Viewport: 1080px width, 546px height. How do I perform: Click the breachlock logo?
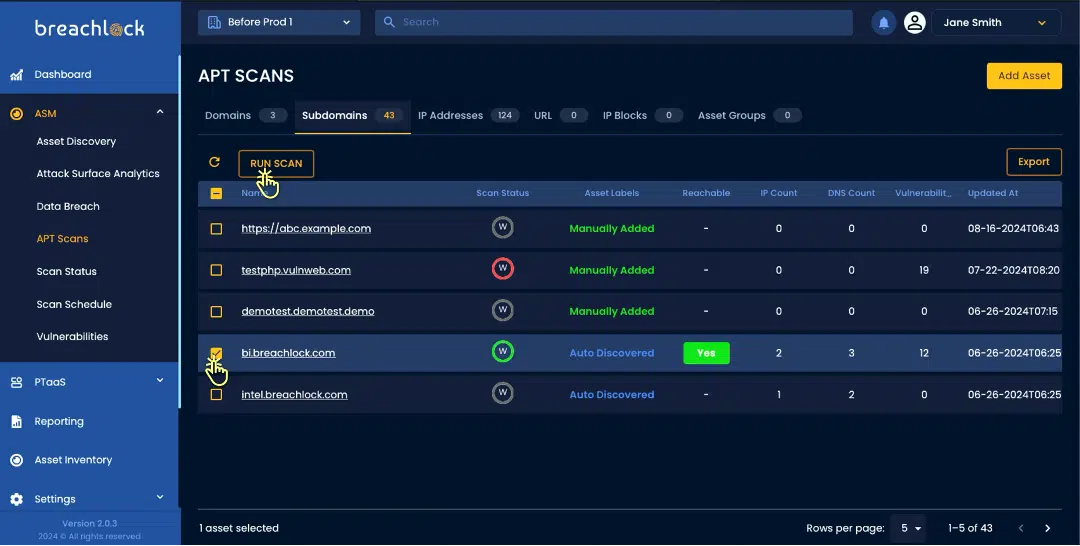click(x=90, y=28)
